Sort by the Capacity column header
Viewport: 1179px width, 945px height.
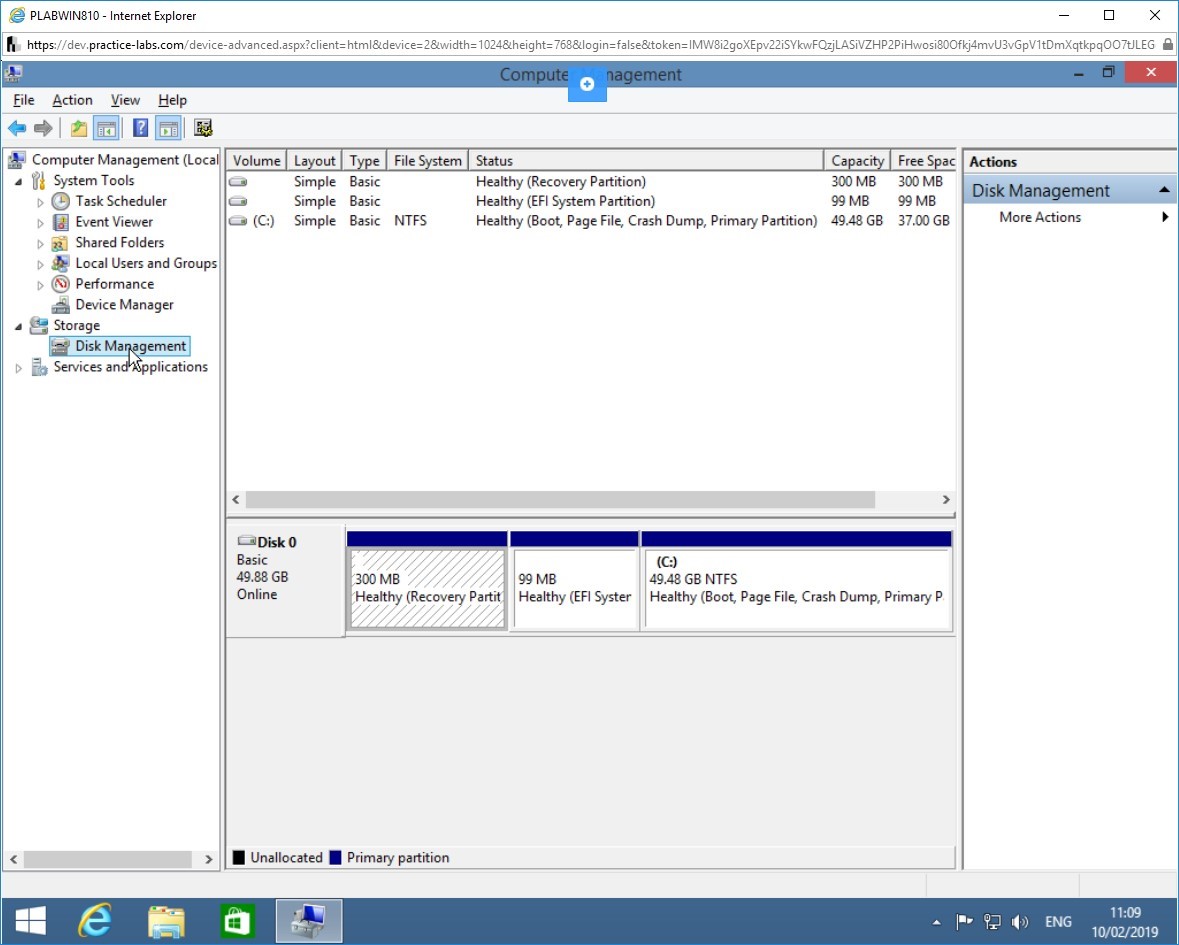click(x=857, y=161)
